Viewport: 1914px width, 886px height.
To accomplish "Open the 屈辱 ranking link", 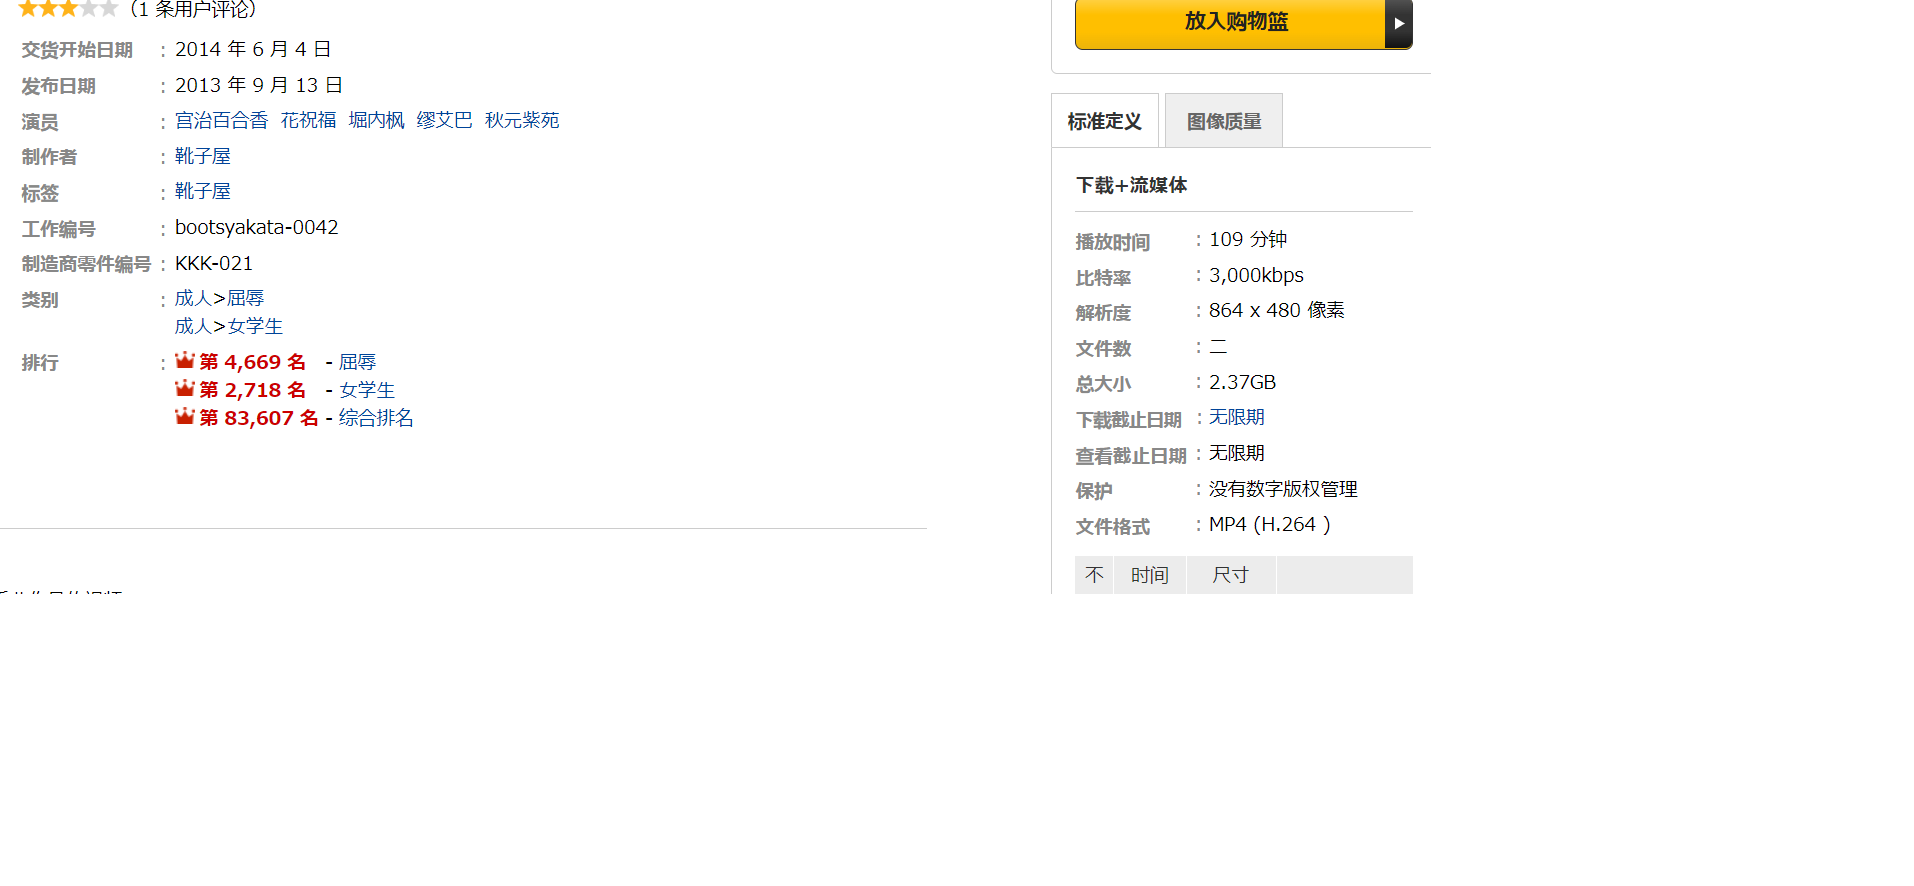I will [358, 362].
